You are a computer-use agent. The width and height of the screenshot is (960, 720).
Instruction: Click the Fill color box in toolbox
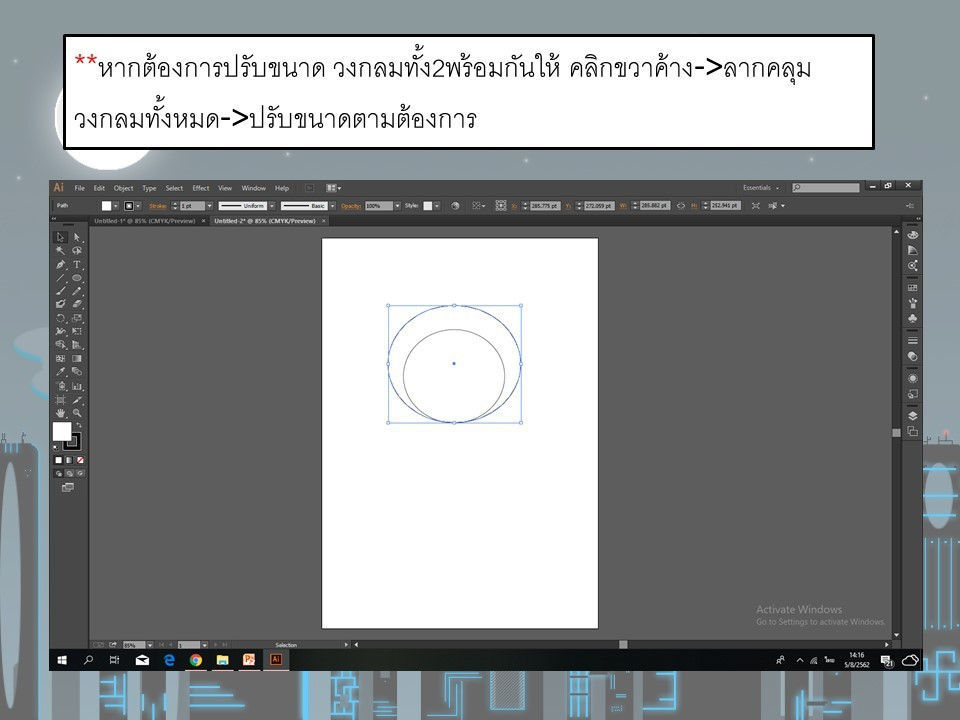[61, 431]
